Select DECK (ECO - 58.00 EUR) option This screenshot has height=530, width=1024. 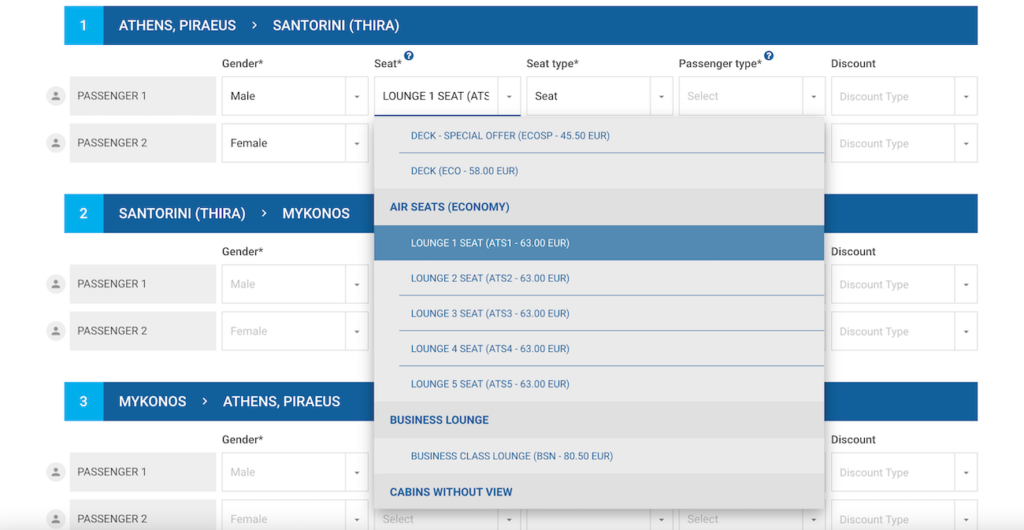coord(599,171)
